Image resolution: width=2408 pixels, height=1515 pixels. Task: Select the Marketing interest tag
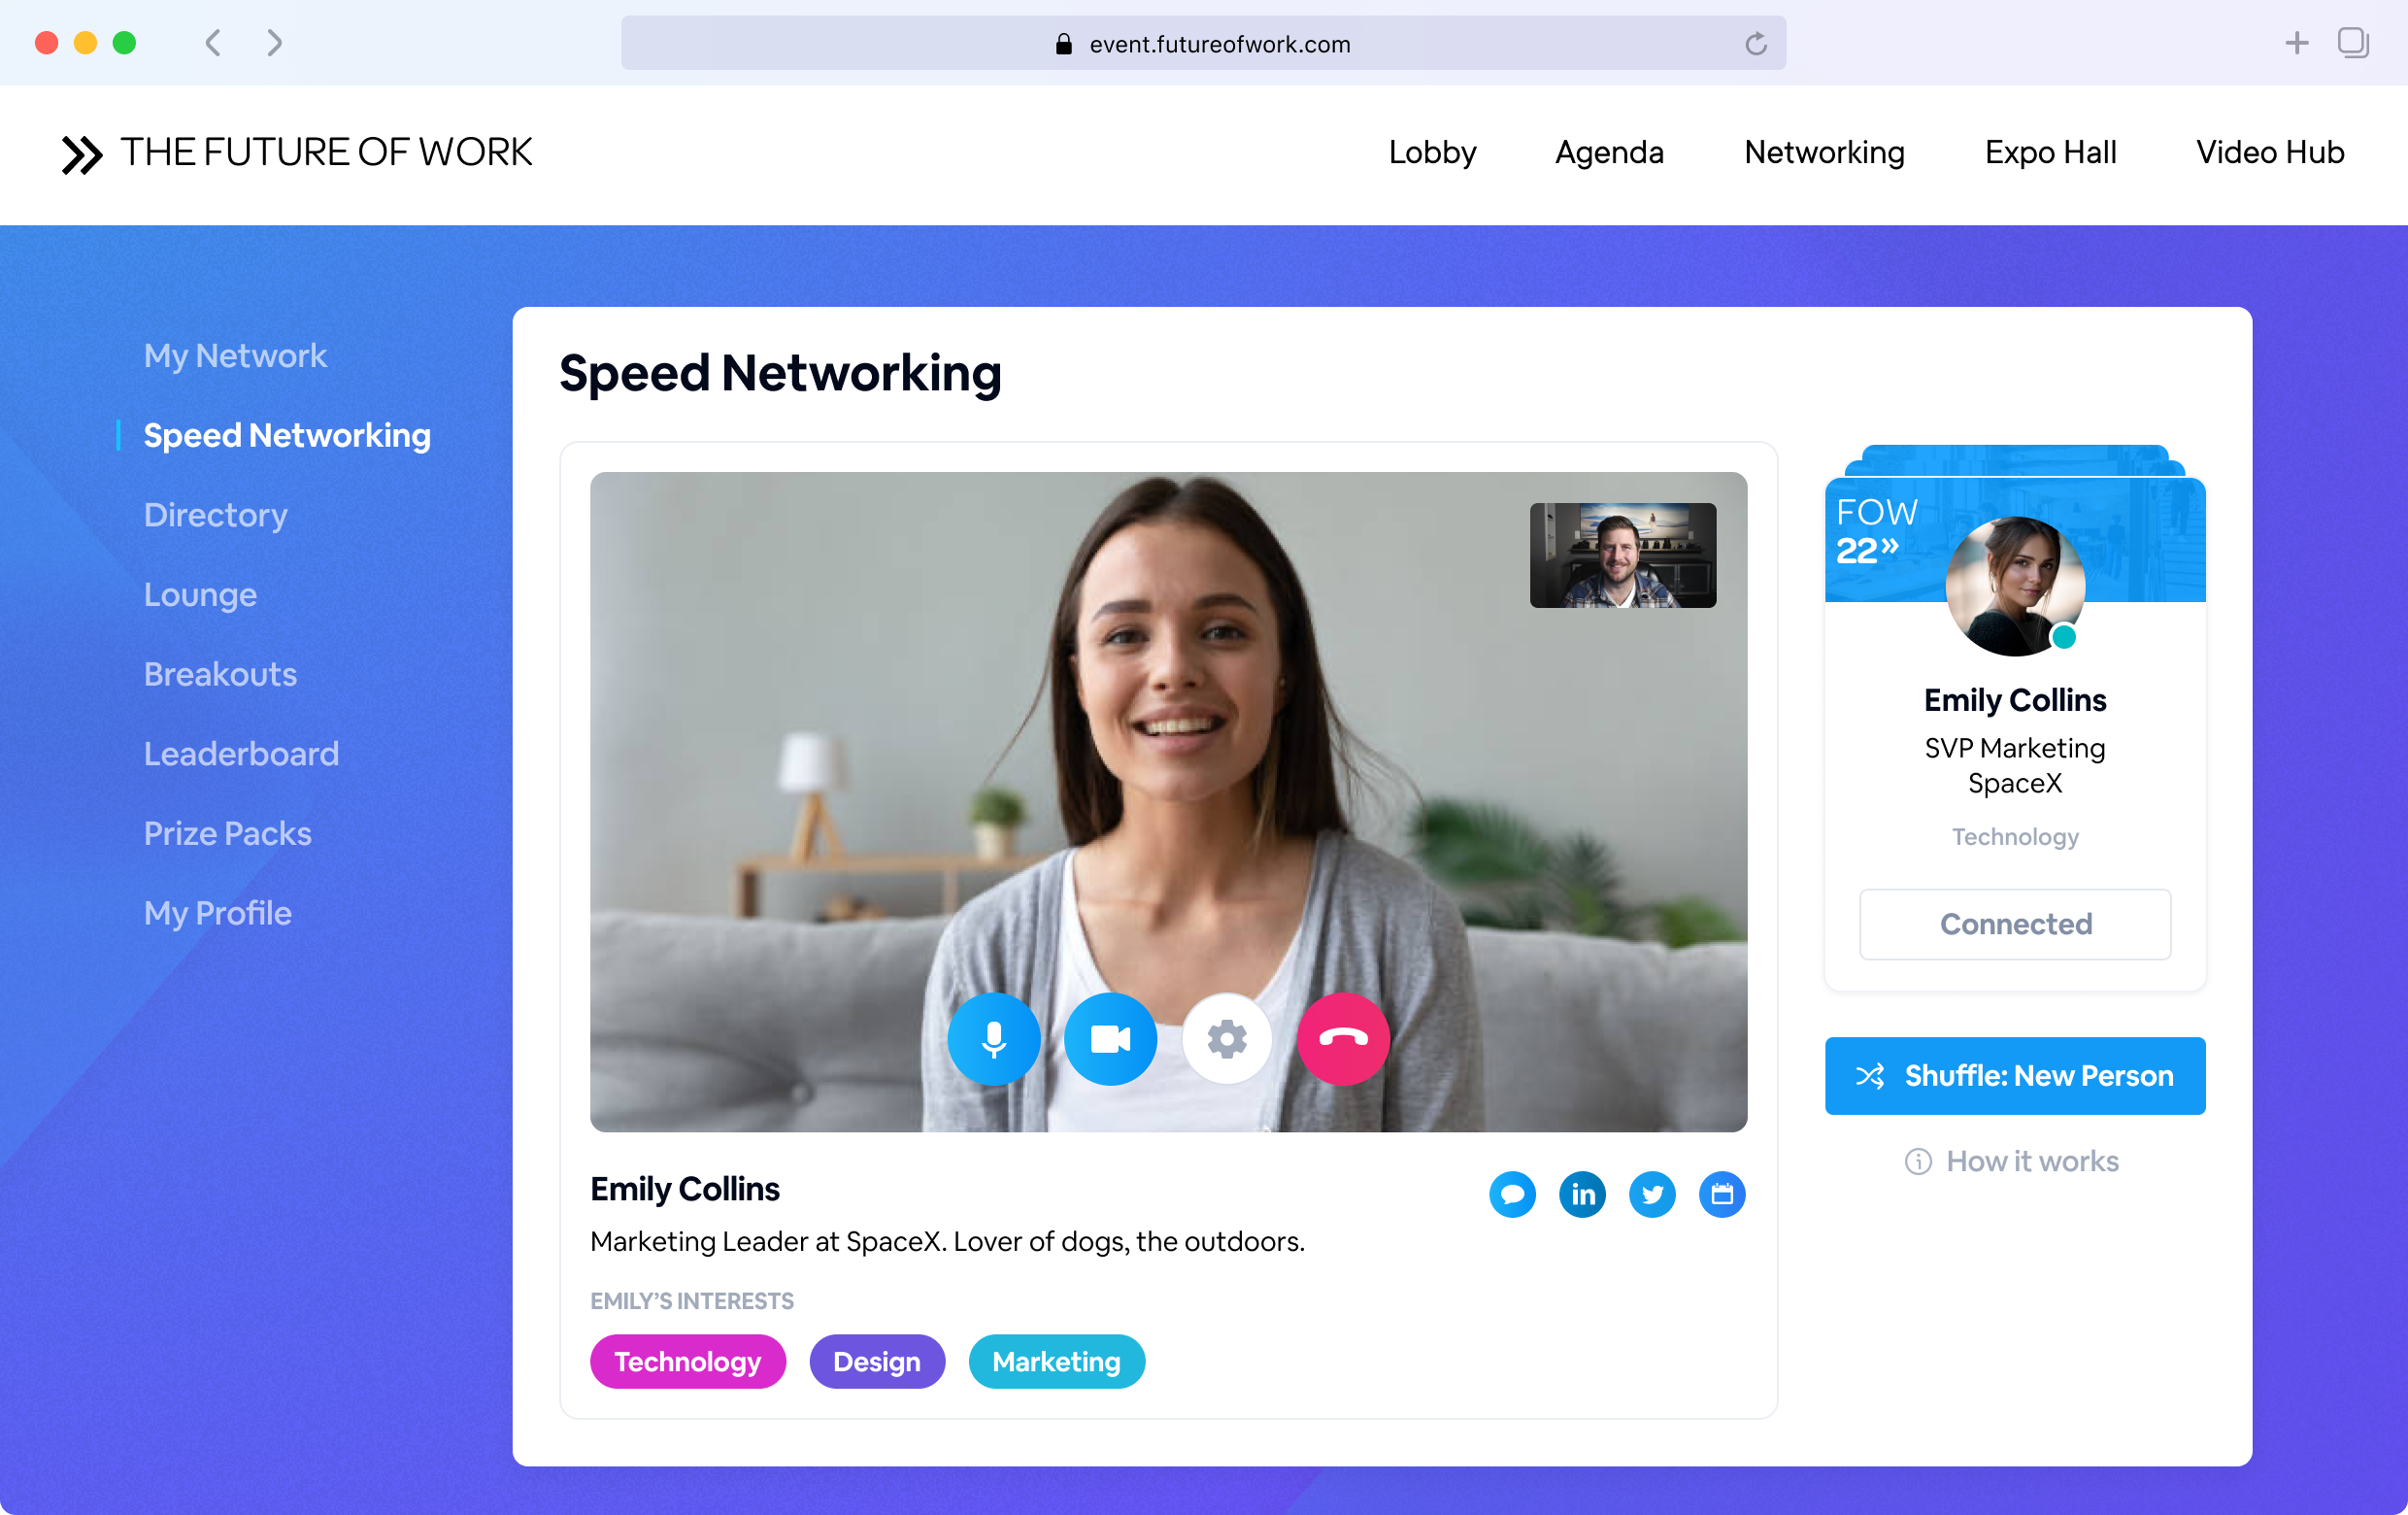(1053, 1362)
